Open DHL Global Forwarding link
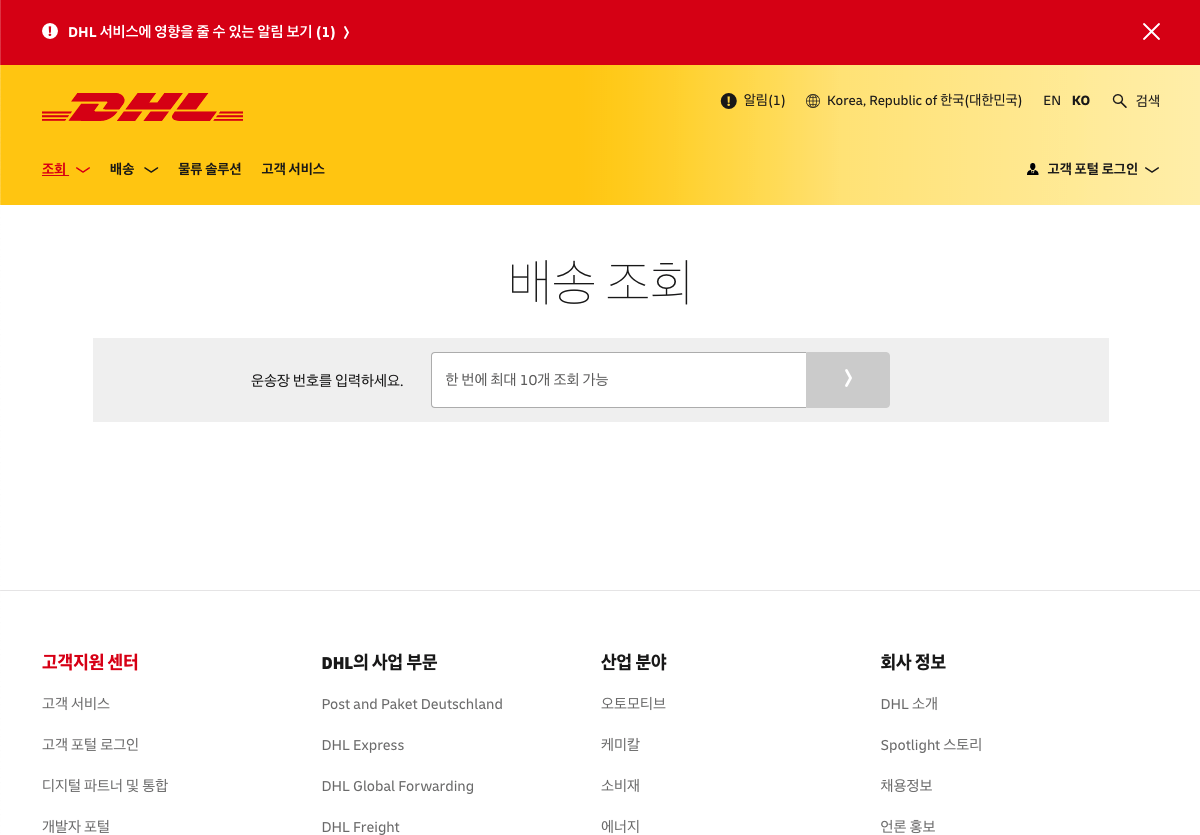This screenshot has height=835, width=1200. point(398,786)
